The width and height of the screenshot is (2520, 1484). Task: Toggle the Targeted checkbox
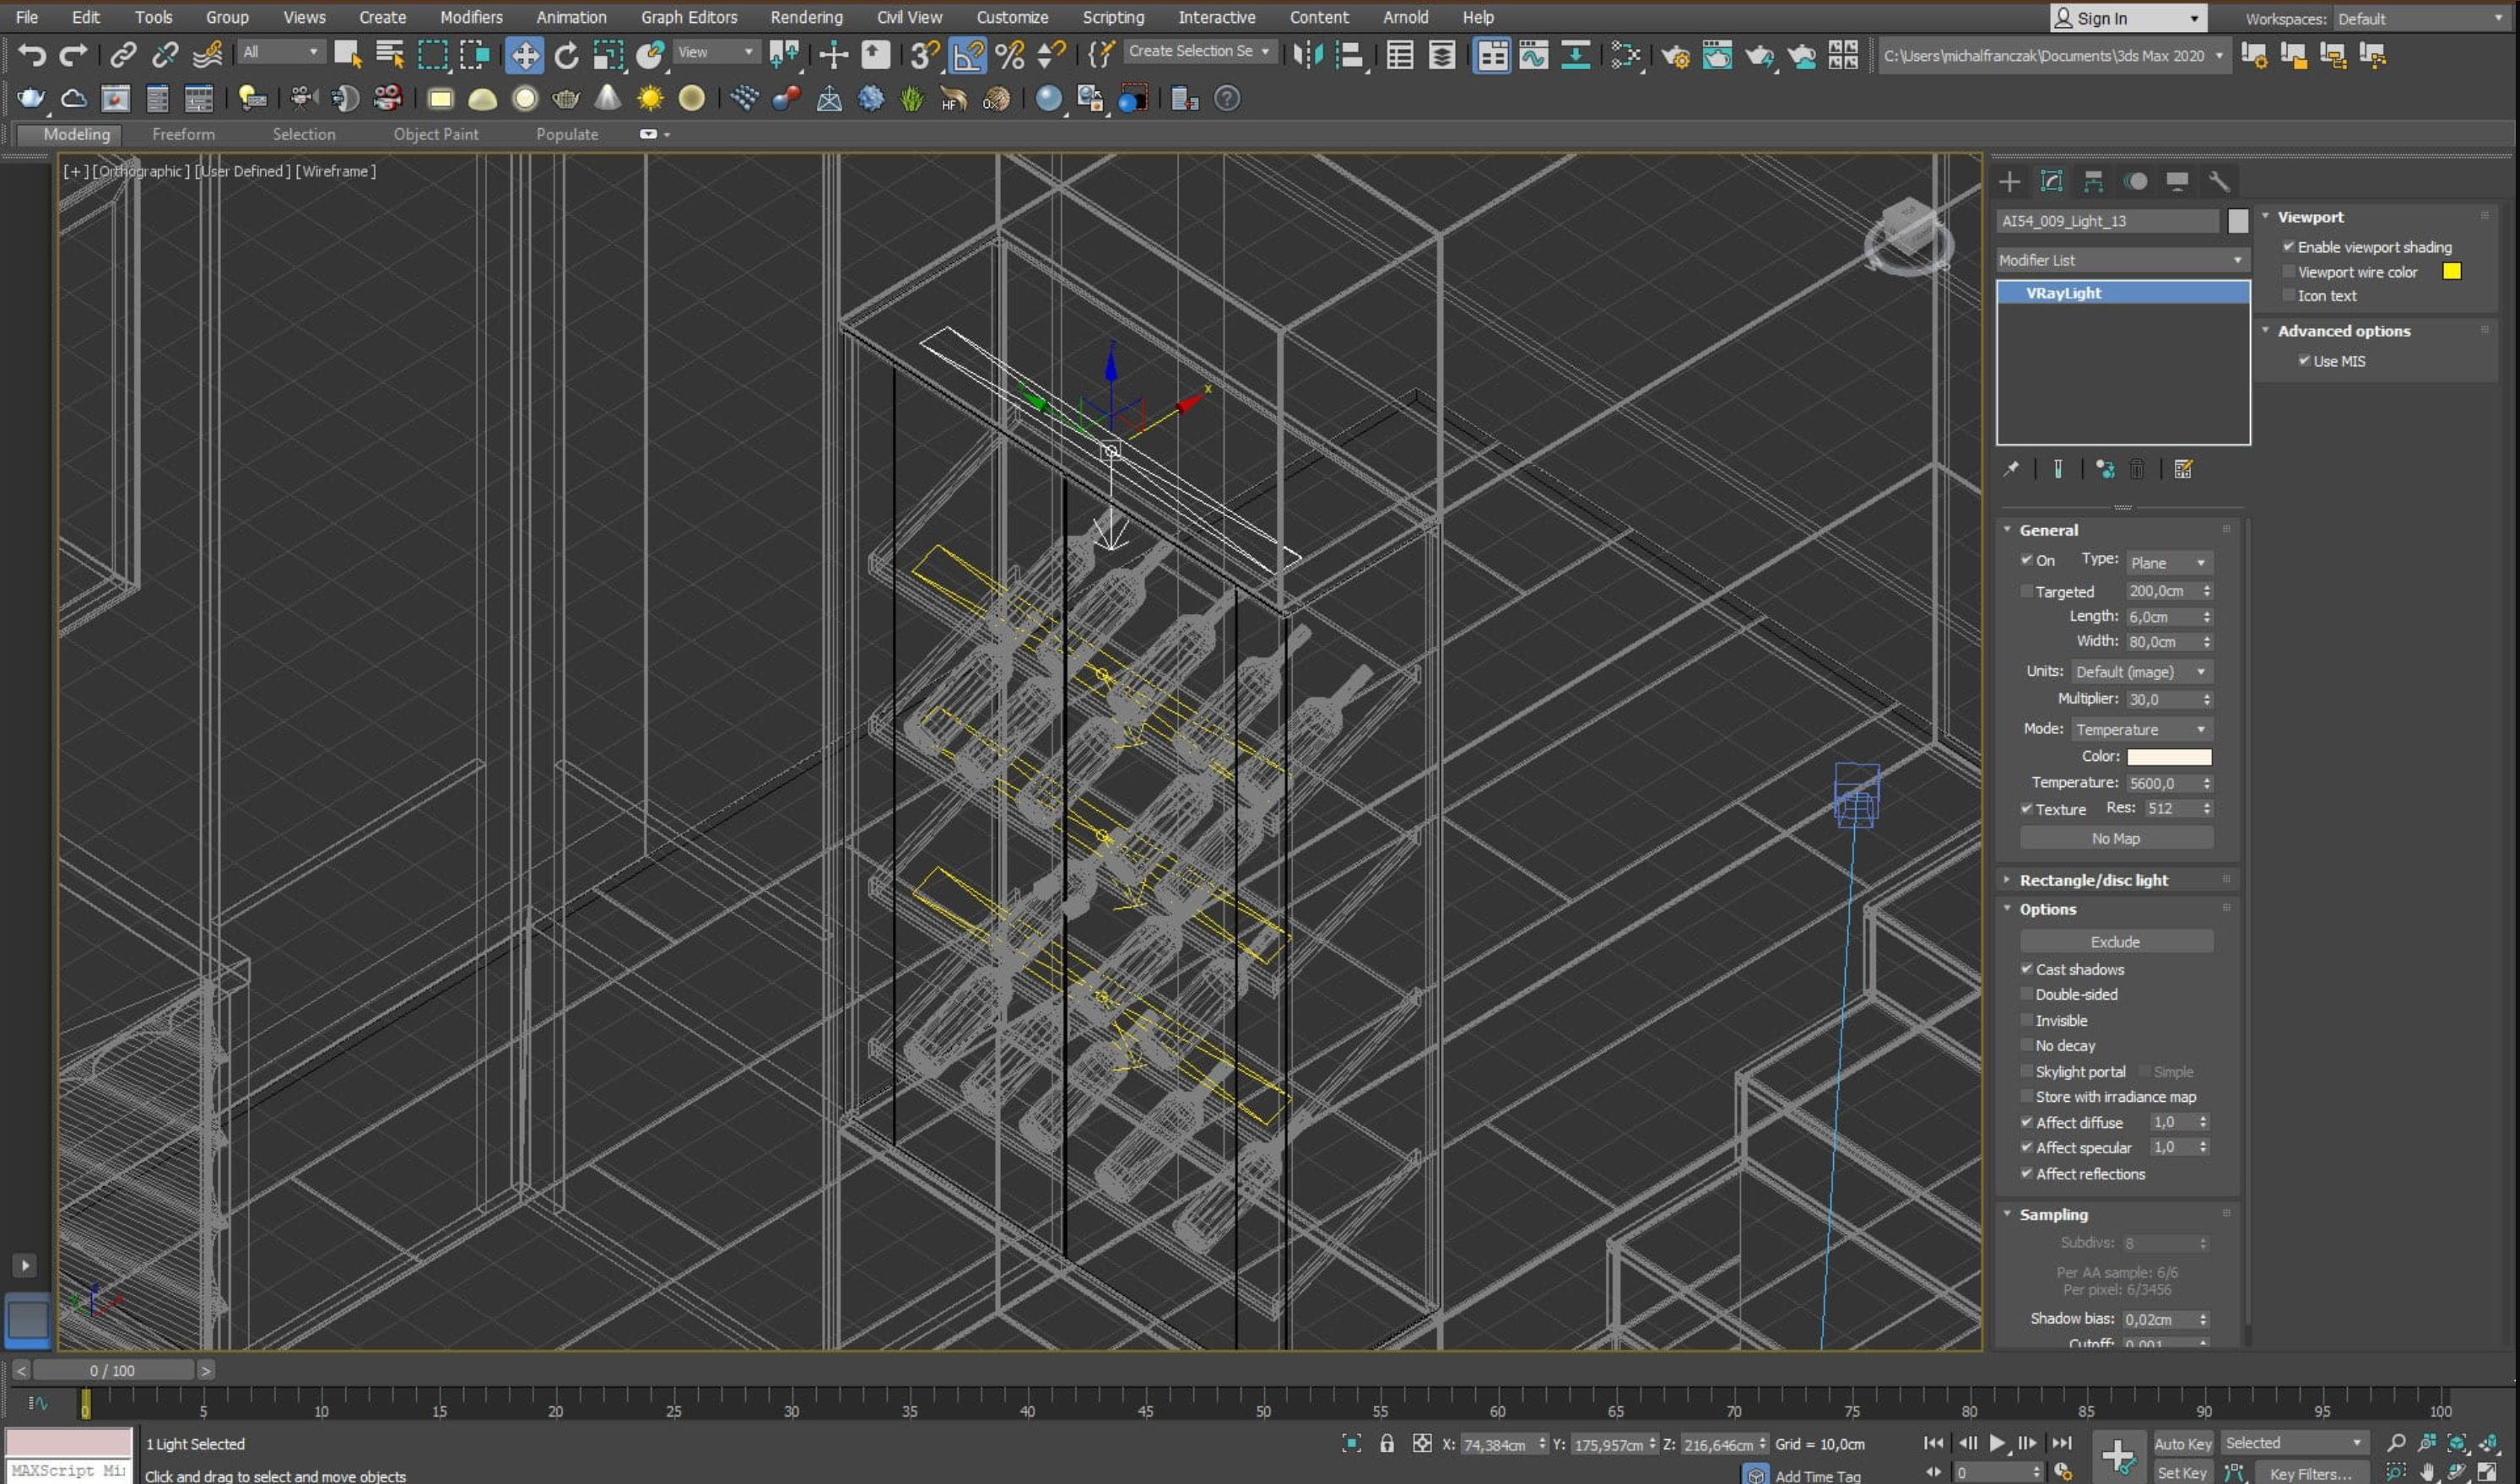coord(2026,592)
